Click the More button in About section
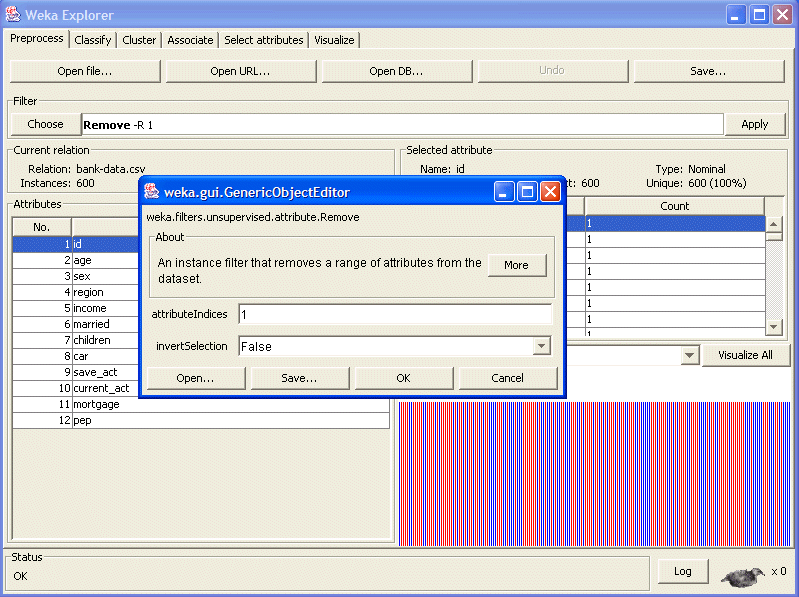Viewport: 799px width, 597px height. (516, 265)
